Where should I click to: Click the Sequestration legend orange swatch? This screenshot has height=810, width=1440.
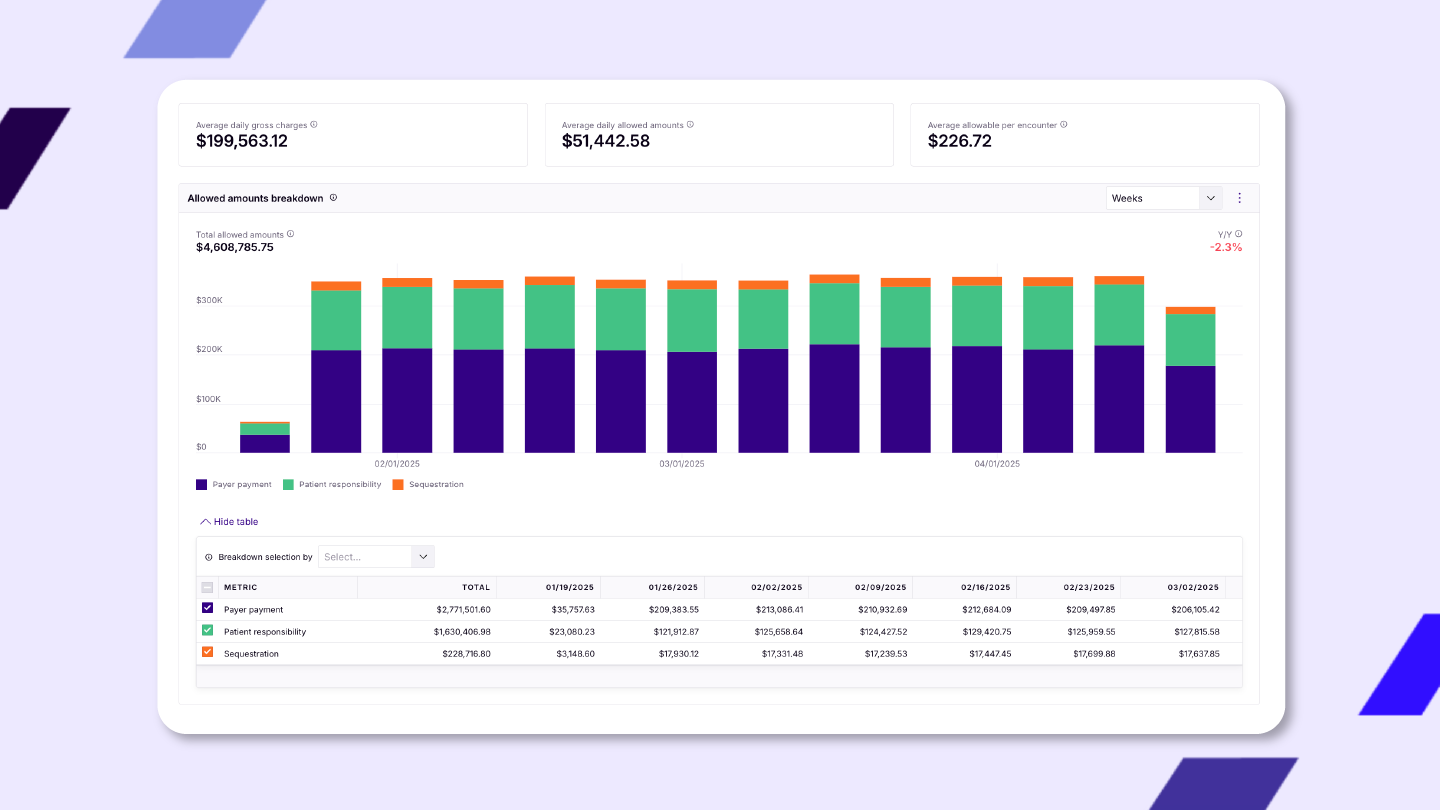pos(398,484)
